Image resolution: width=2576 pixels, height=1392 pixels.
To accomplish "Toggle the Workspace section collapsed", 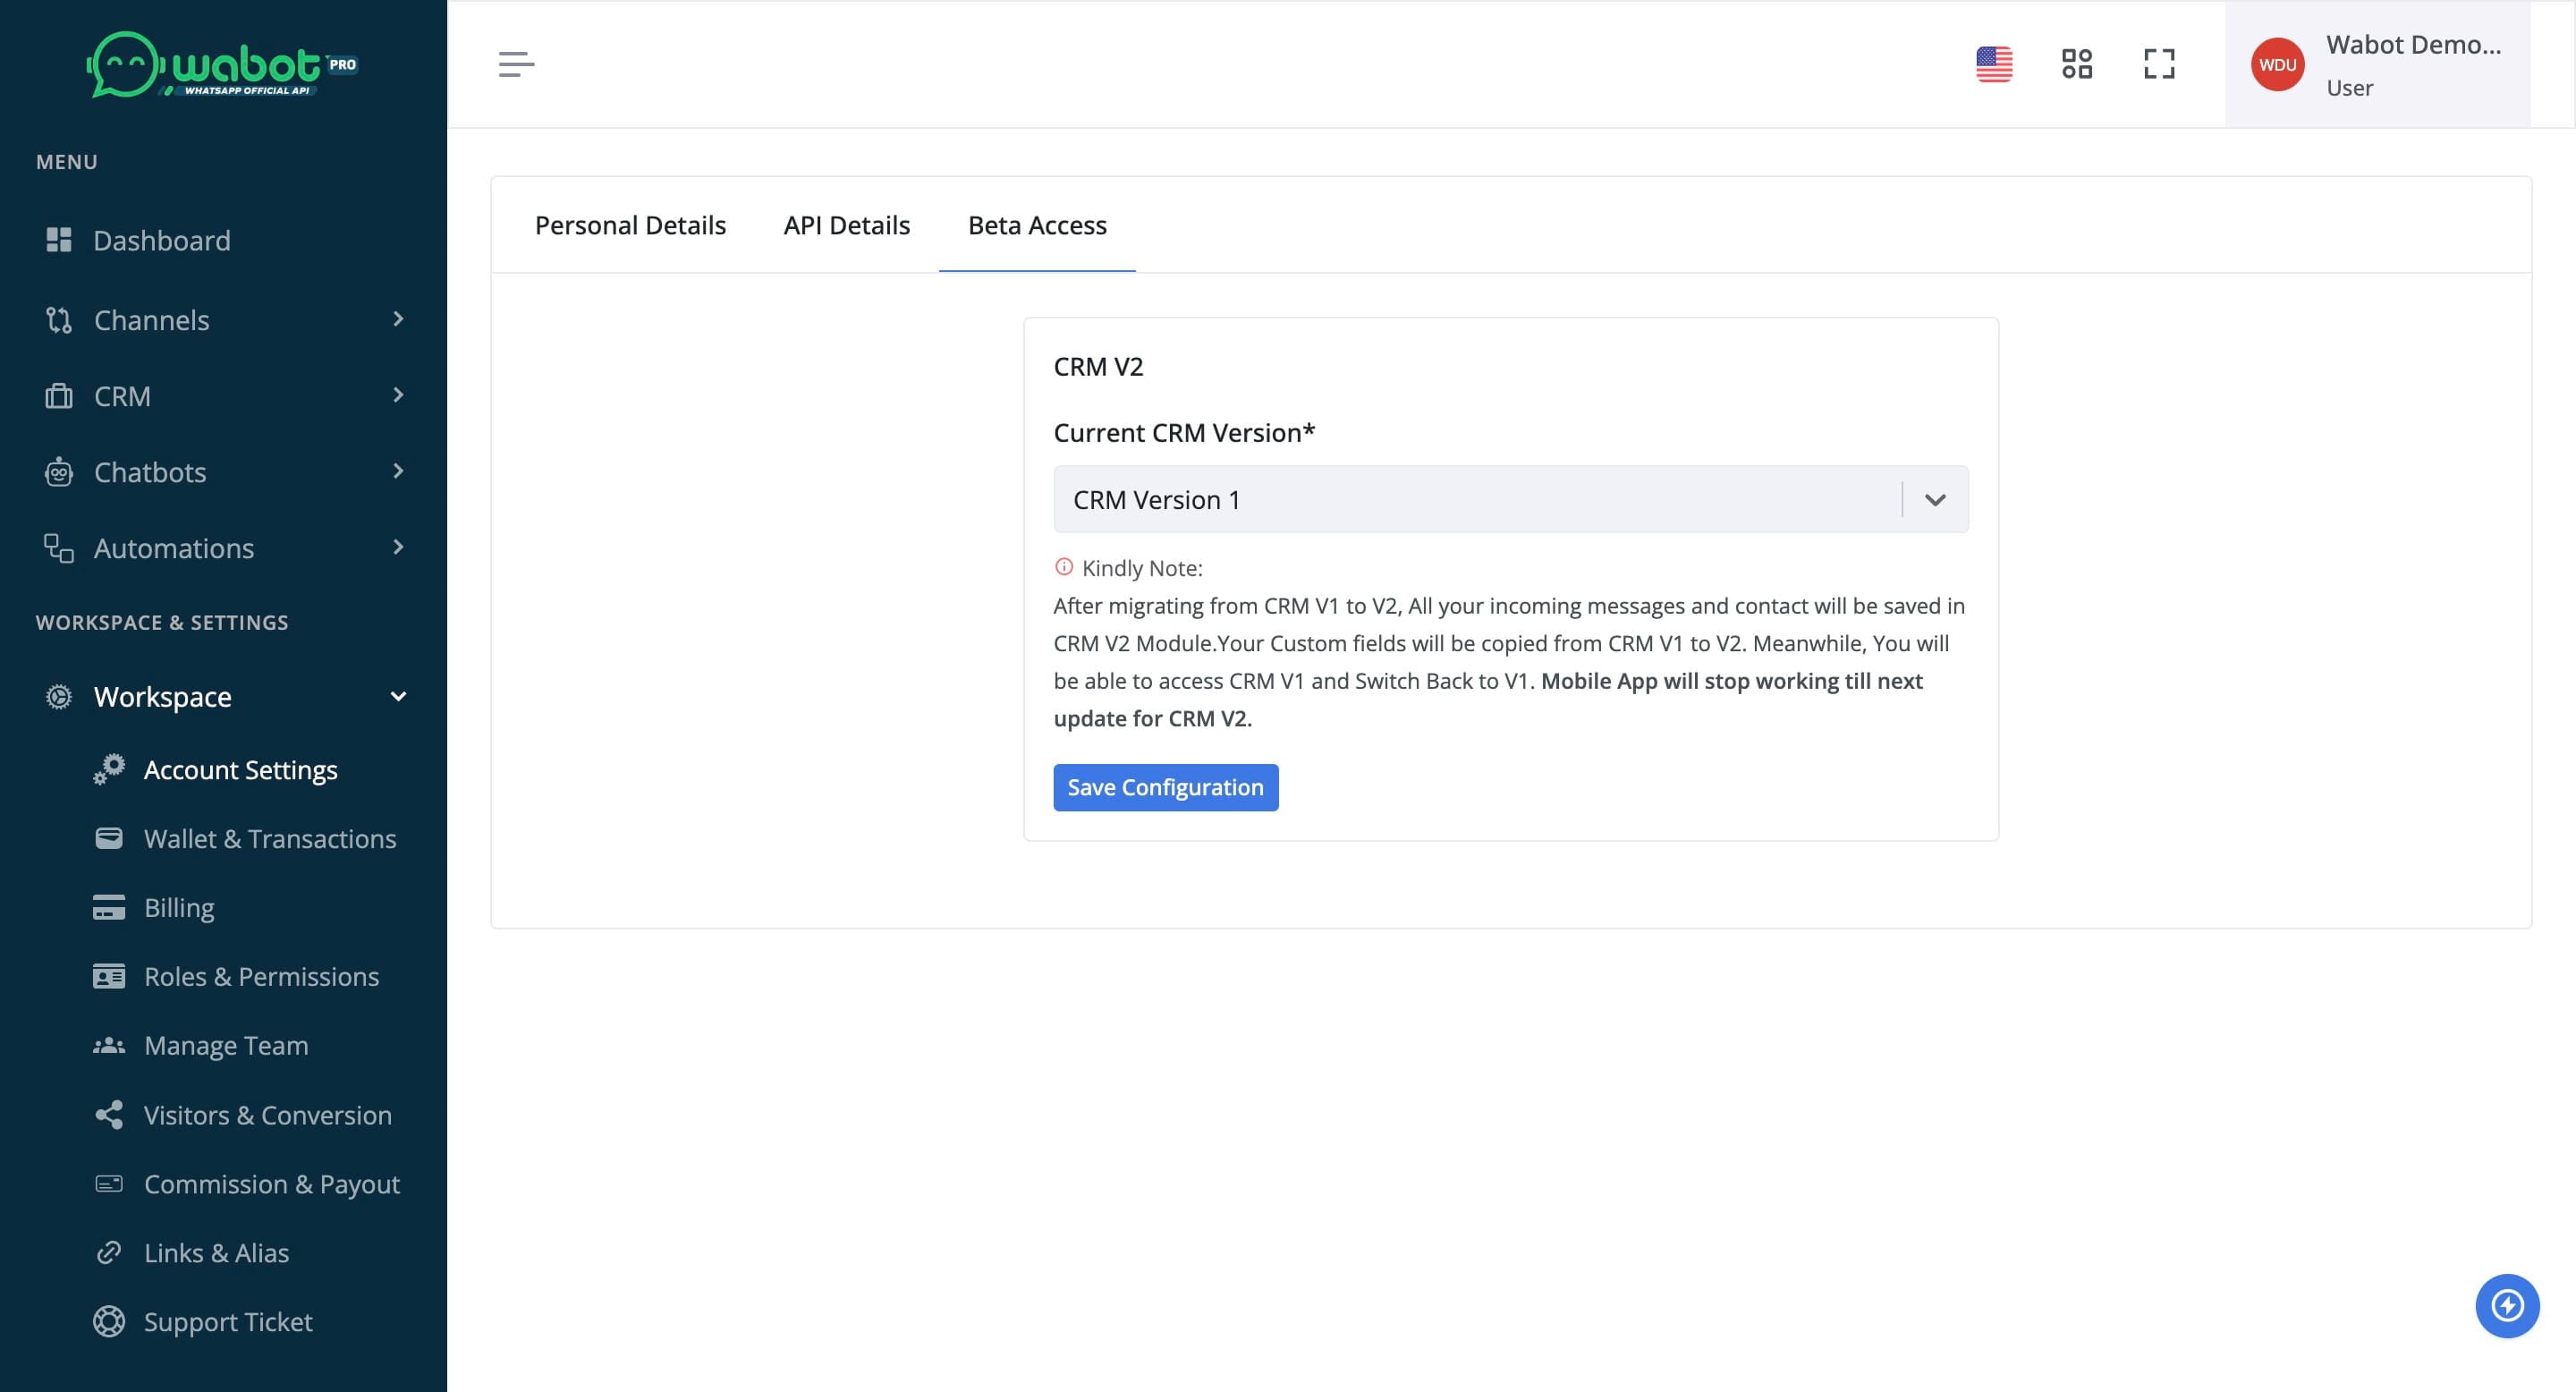I will coord(399,696).
